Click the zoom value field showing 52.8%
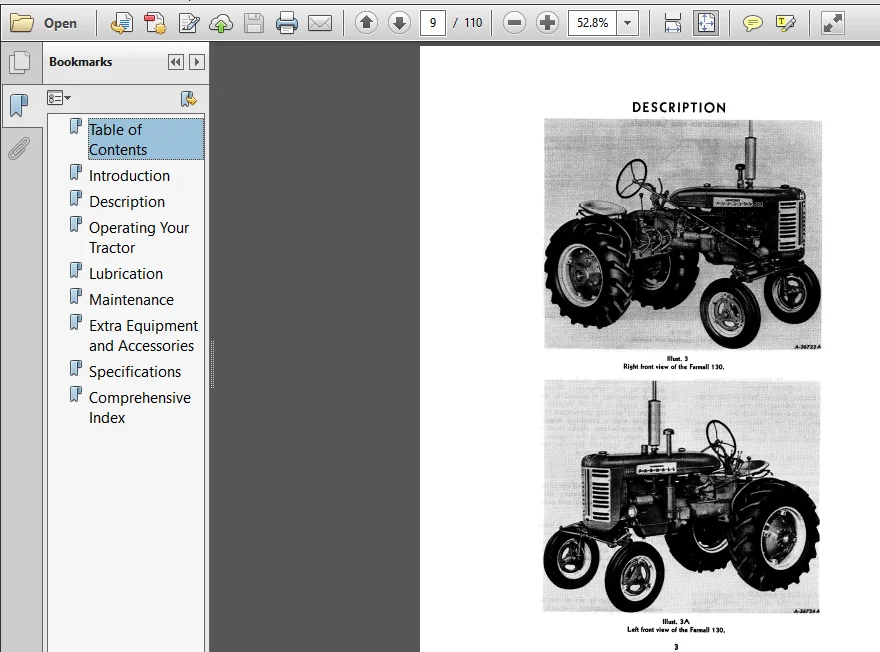Image resolution: width=880 pixels, height=652 pixels. tap(592, 23)
